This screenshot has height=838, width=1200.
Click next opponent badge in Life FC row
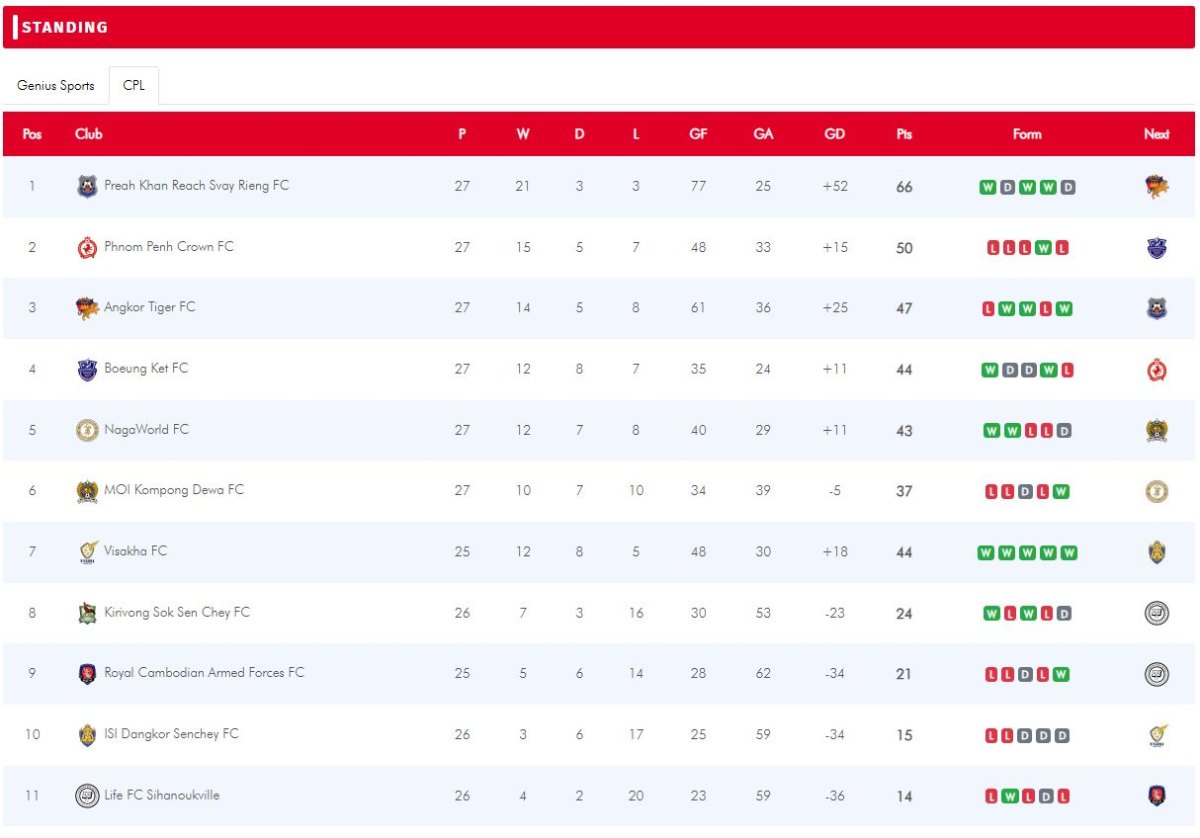tap(1156, 796)
